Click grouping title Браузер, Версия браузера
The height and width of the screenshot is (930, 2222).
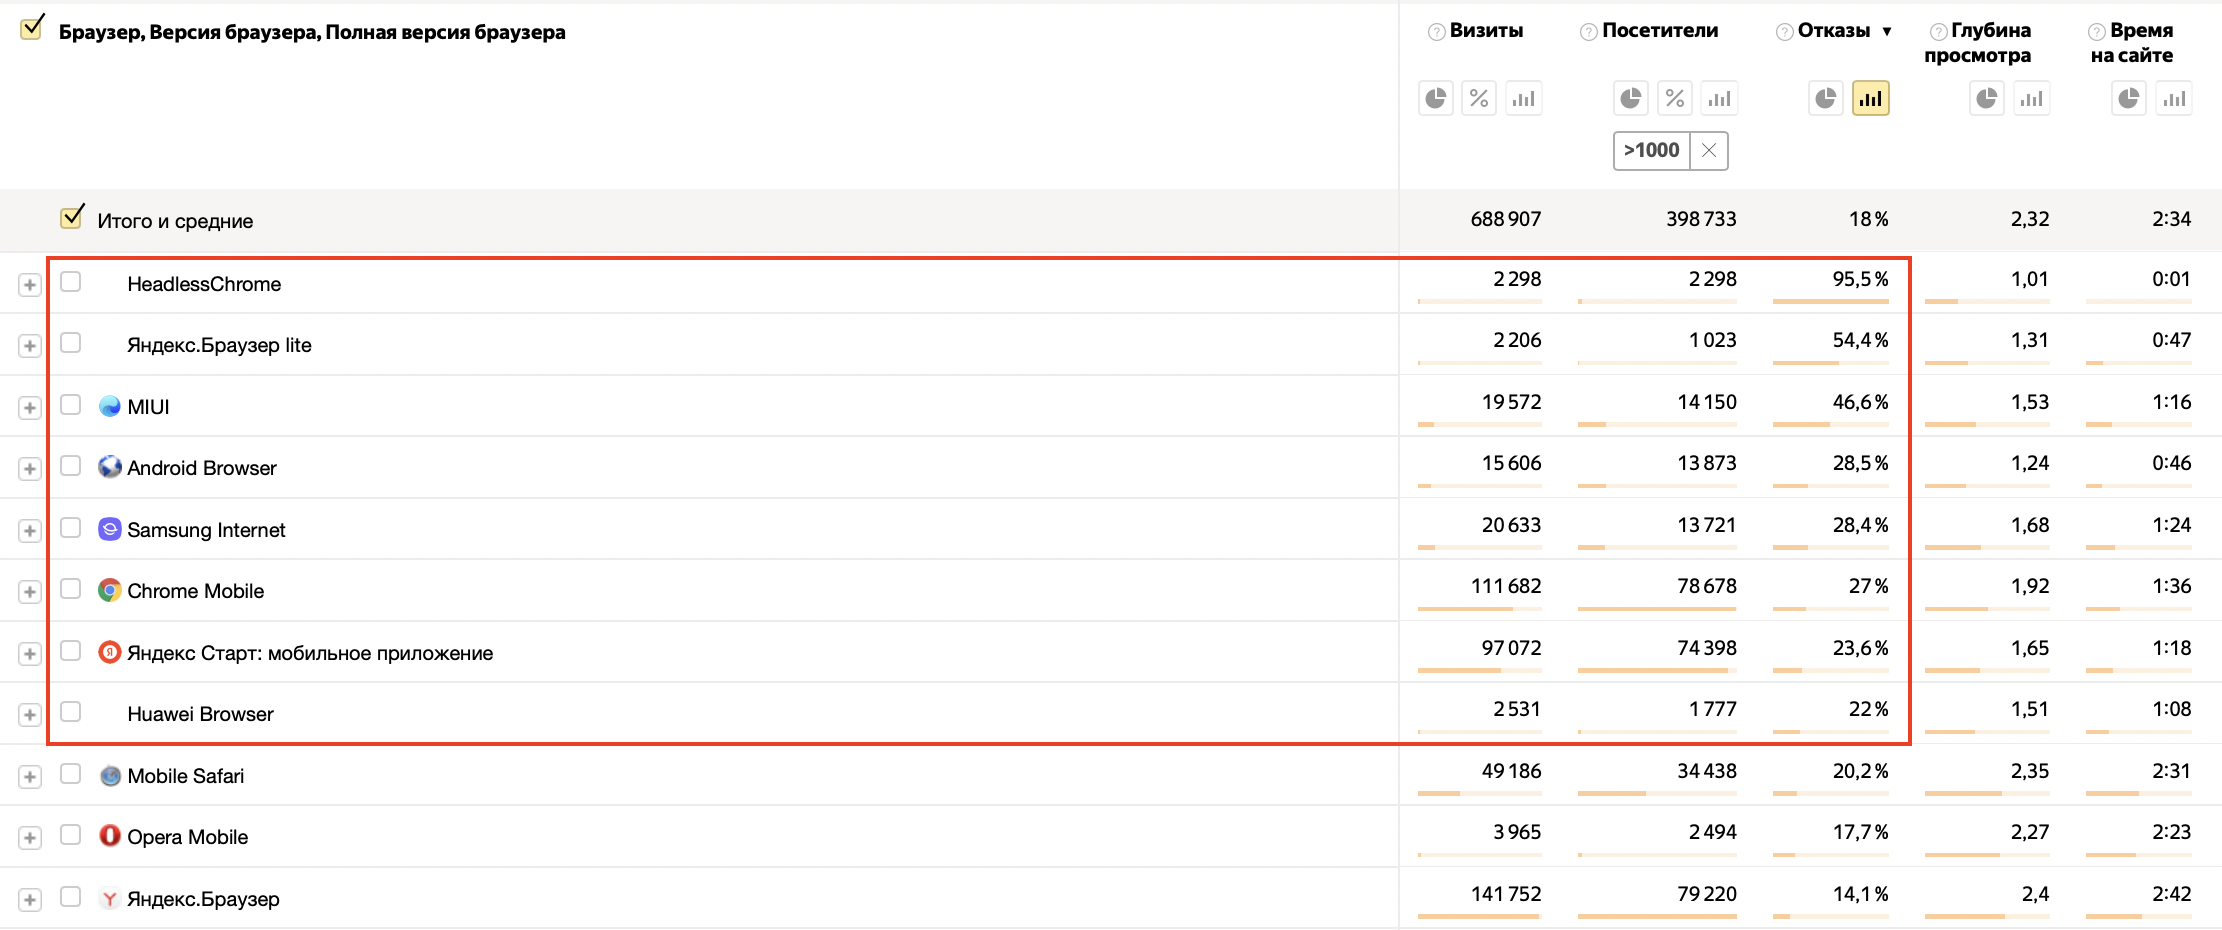tap(312, 32)
